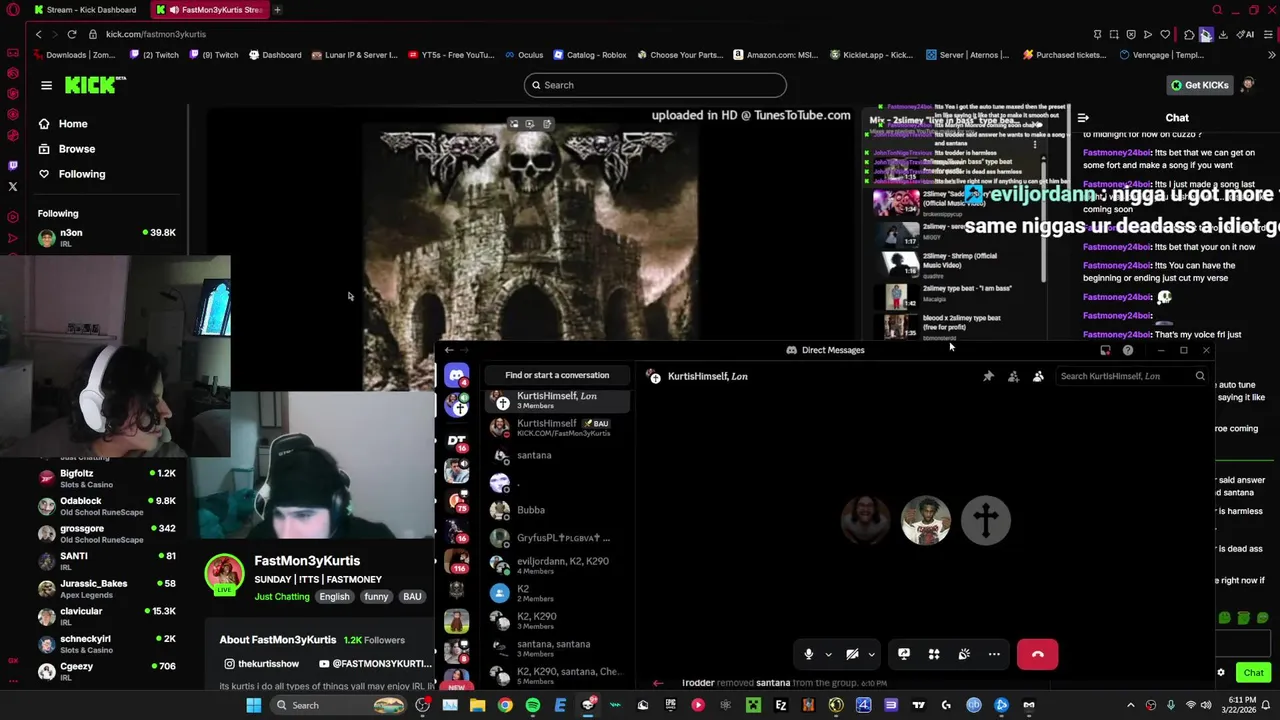Image resolution: width=1280 pixels, height=720 pixels.
Task: Add friends to the group DM
Action: click(1013, 376)
